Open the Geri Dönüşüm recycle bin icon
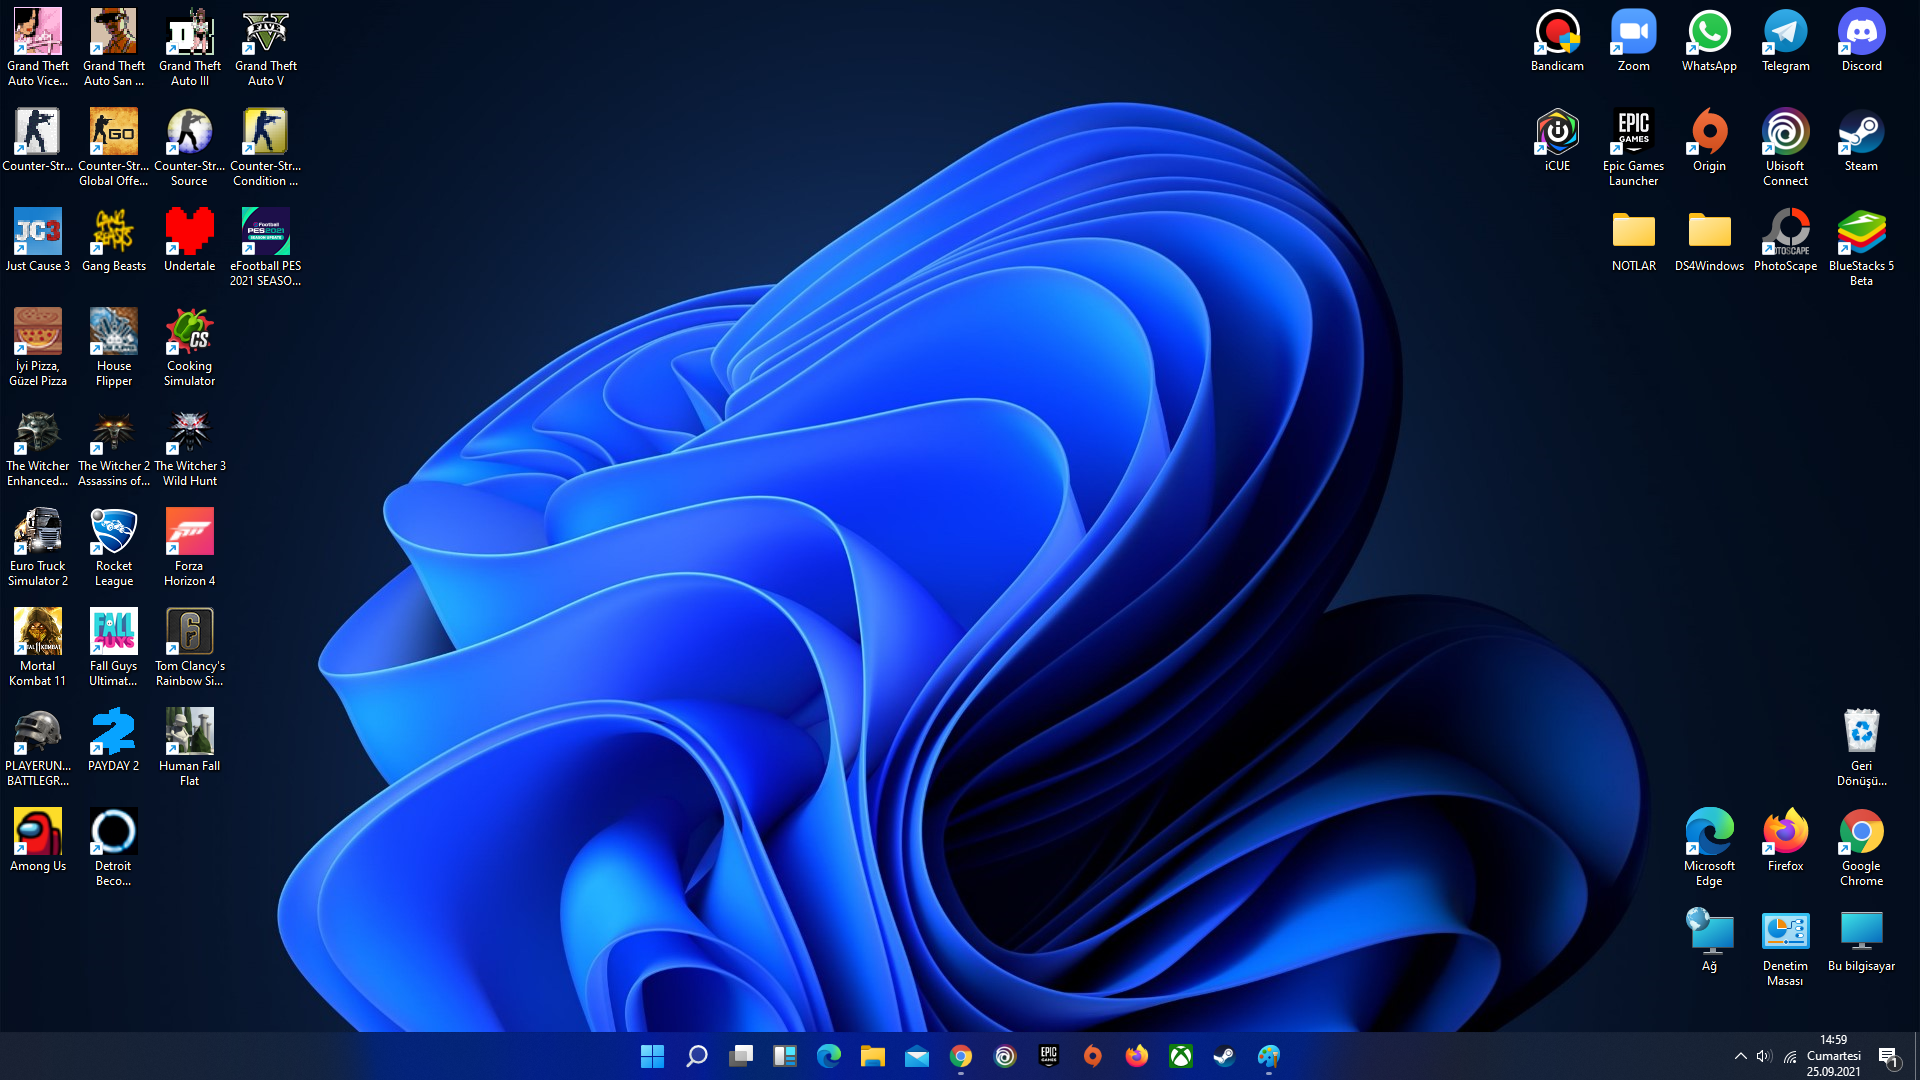1920x1080 pixels. 1861,733
